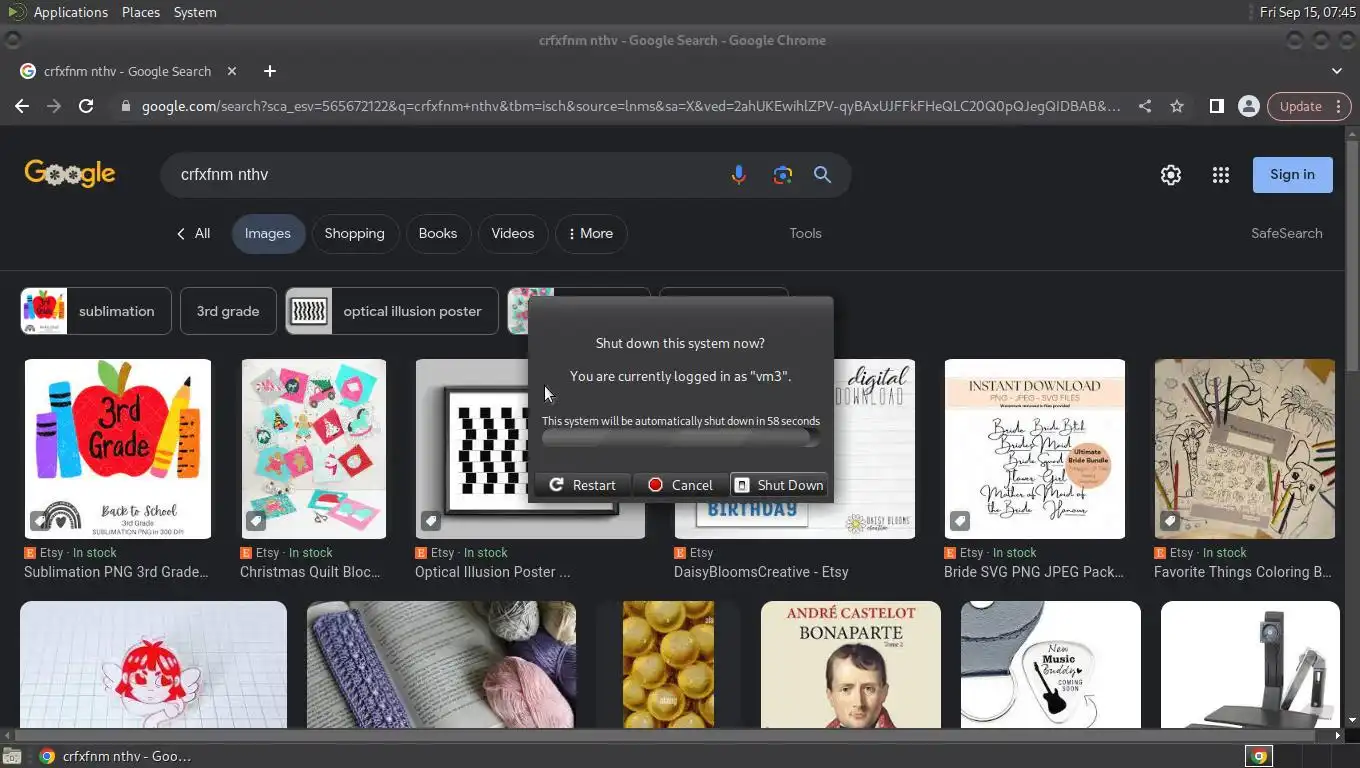Click the tag icon on Christmas Quilt image

pos(256,521)
